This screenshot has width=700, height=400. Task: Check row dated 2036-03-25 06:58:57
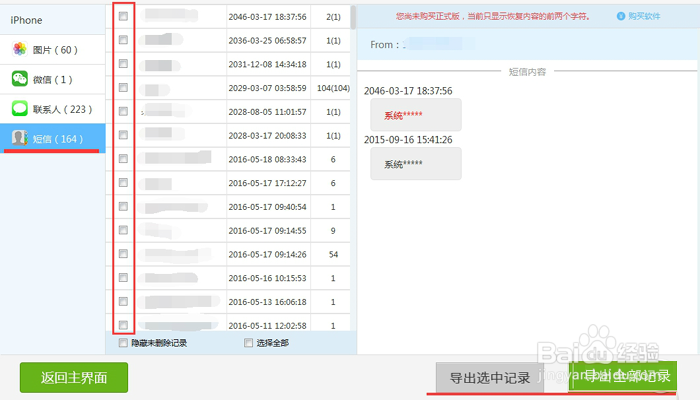[123, 40]
